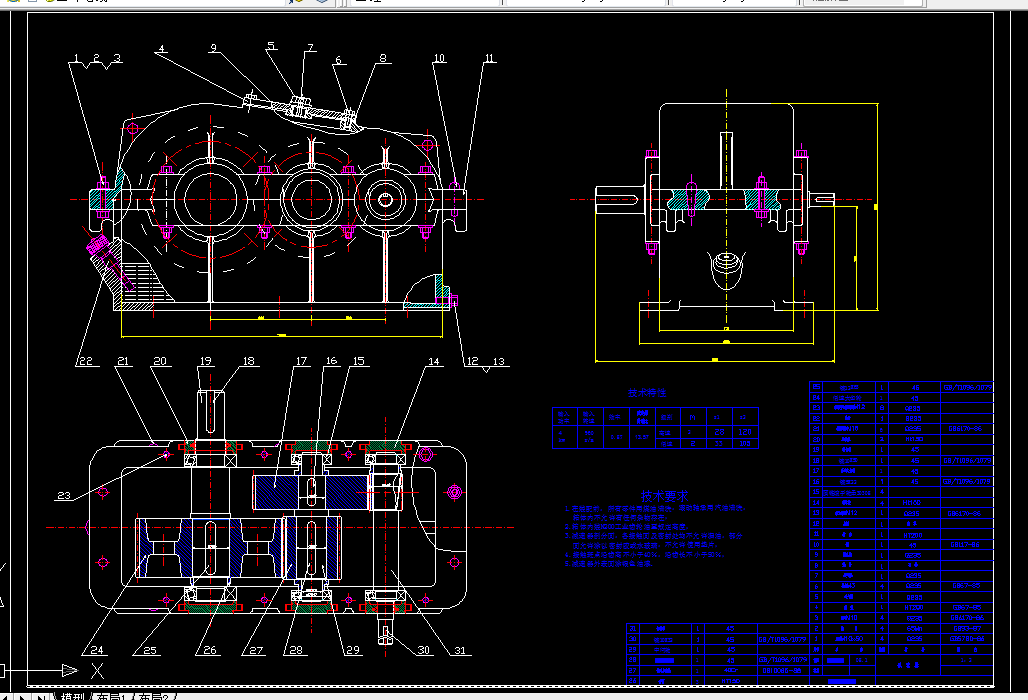
Task: Select part balloon number 22
Action: pos(85,361)
